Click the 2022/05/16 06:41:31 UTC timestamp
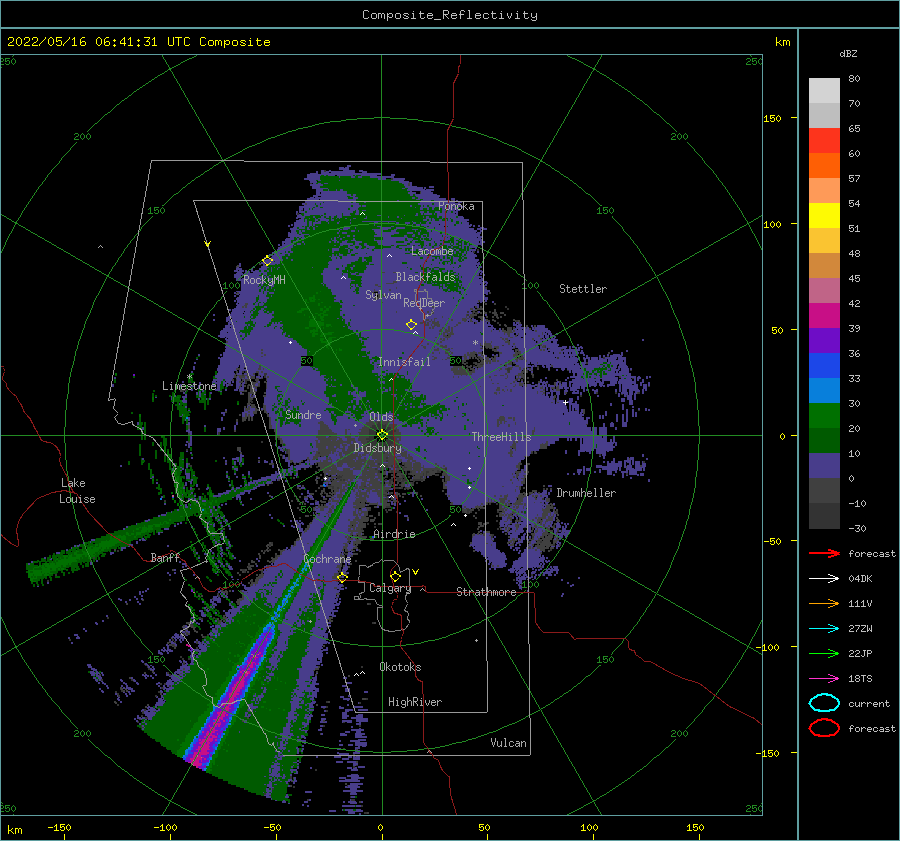900x841 pixels. click(x=87, y=42)
